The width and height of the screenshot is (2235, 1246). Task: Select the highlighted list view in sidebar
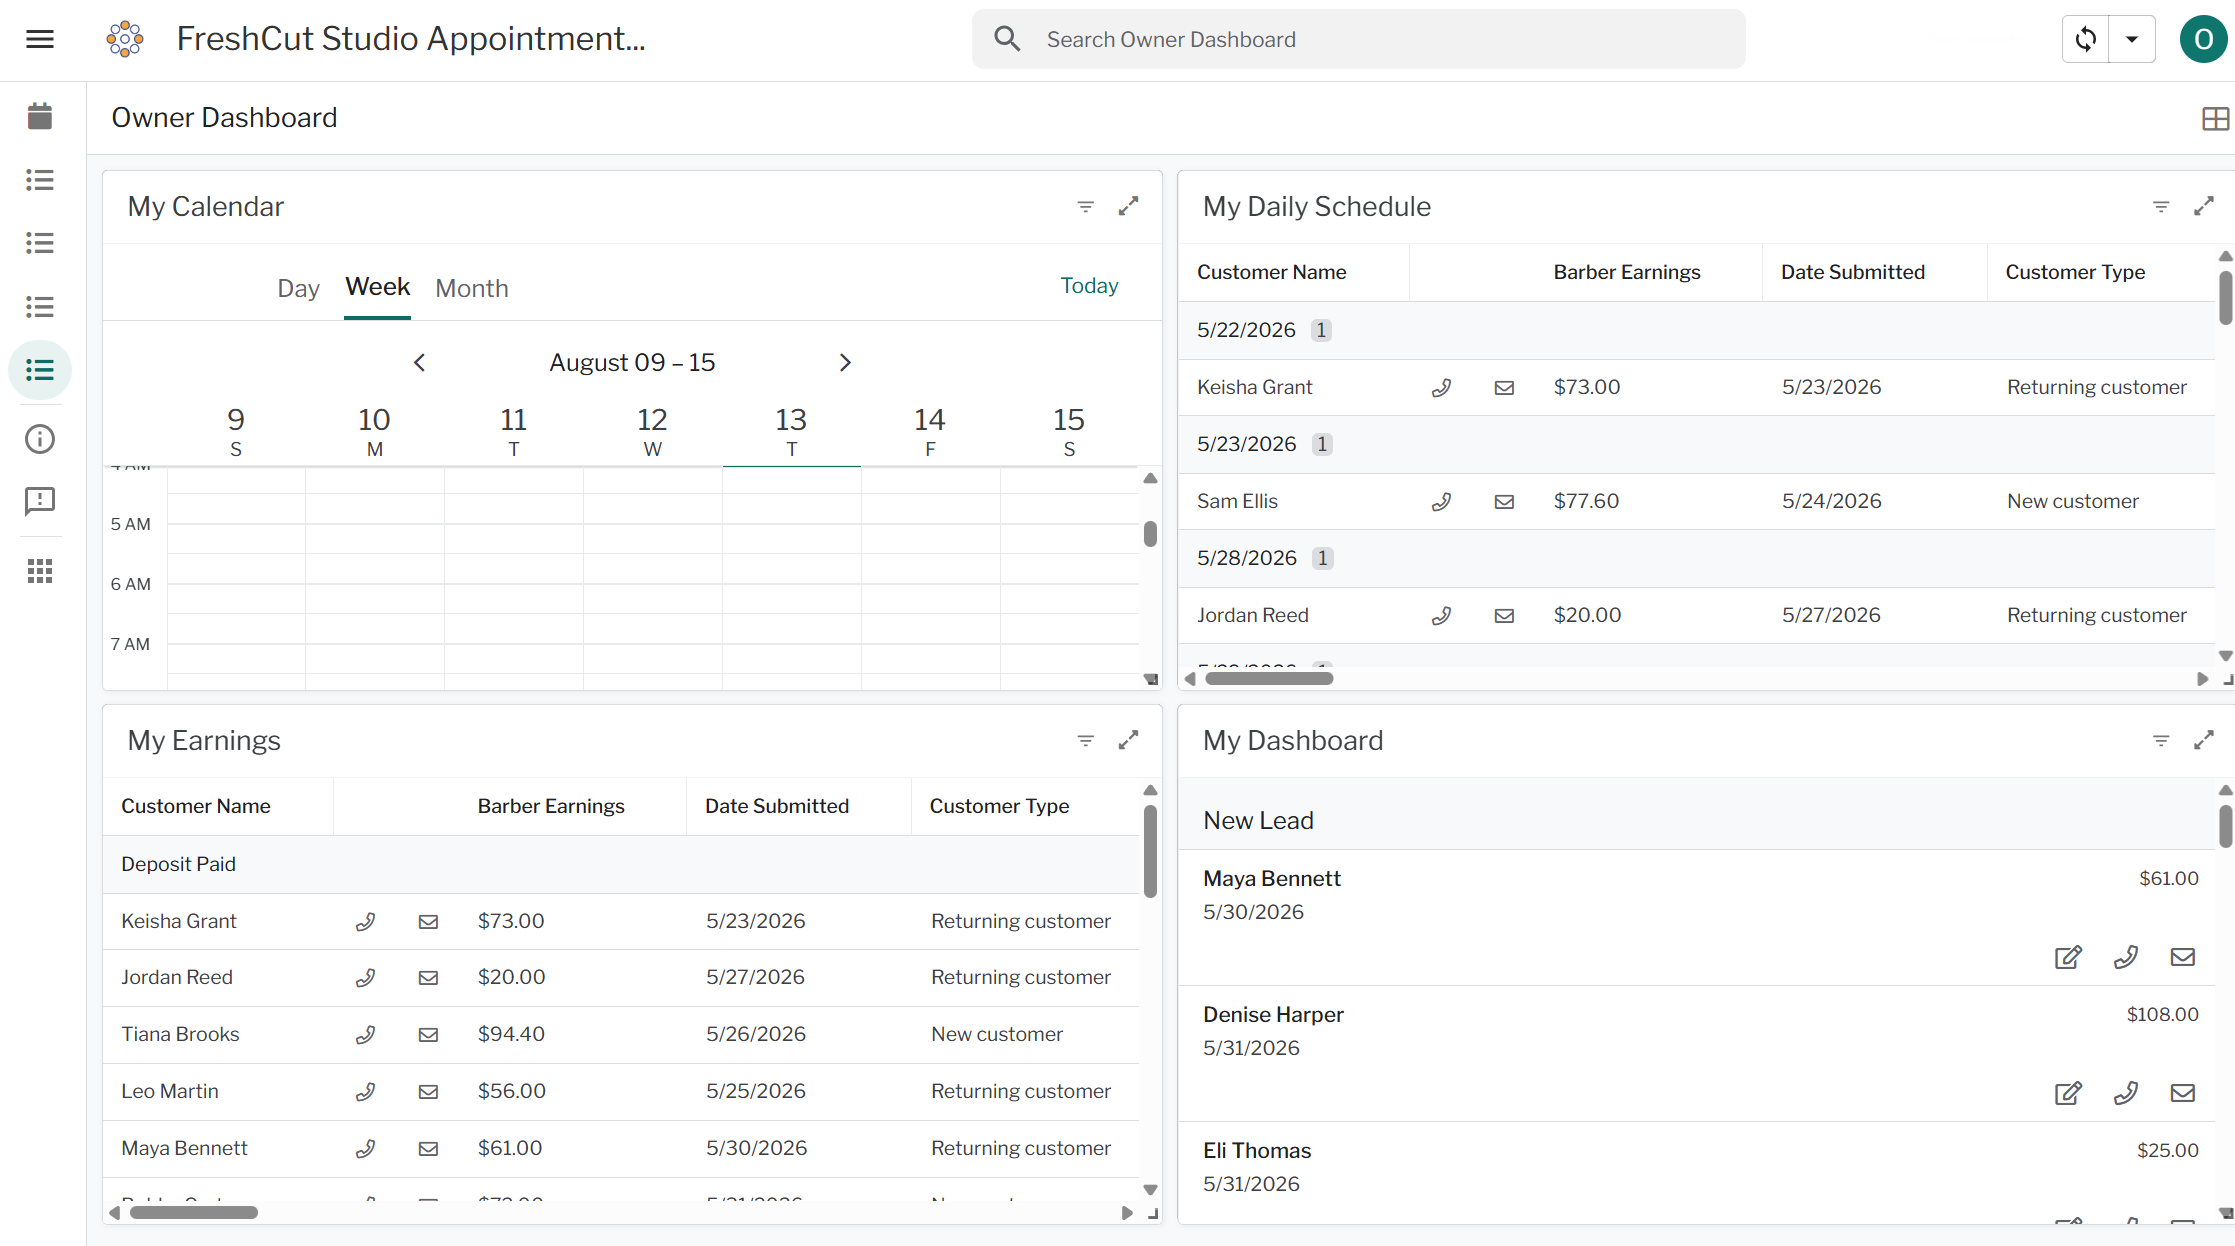coord(40,370)
